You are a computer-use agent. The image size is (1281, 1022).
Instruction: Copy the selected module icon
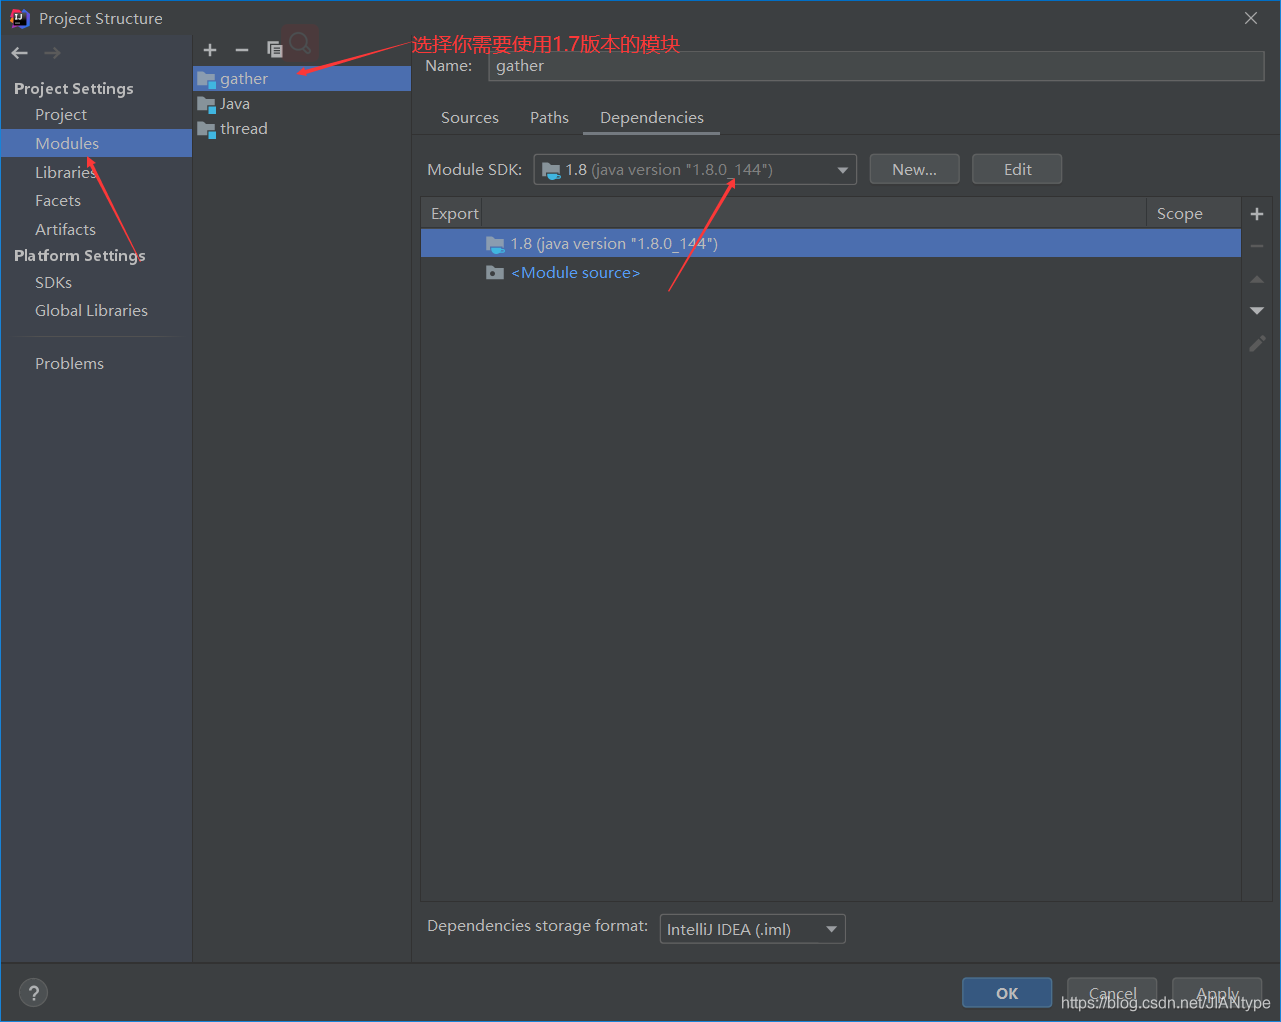(x=274, y=49)
